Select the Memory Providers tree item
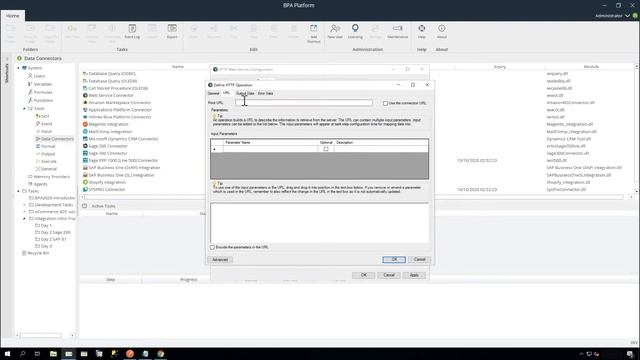The height and width of the screenshot is (360, 640). pos(51,177)
